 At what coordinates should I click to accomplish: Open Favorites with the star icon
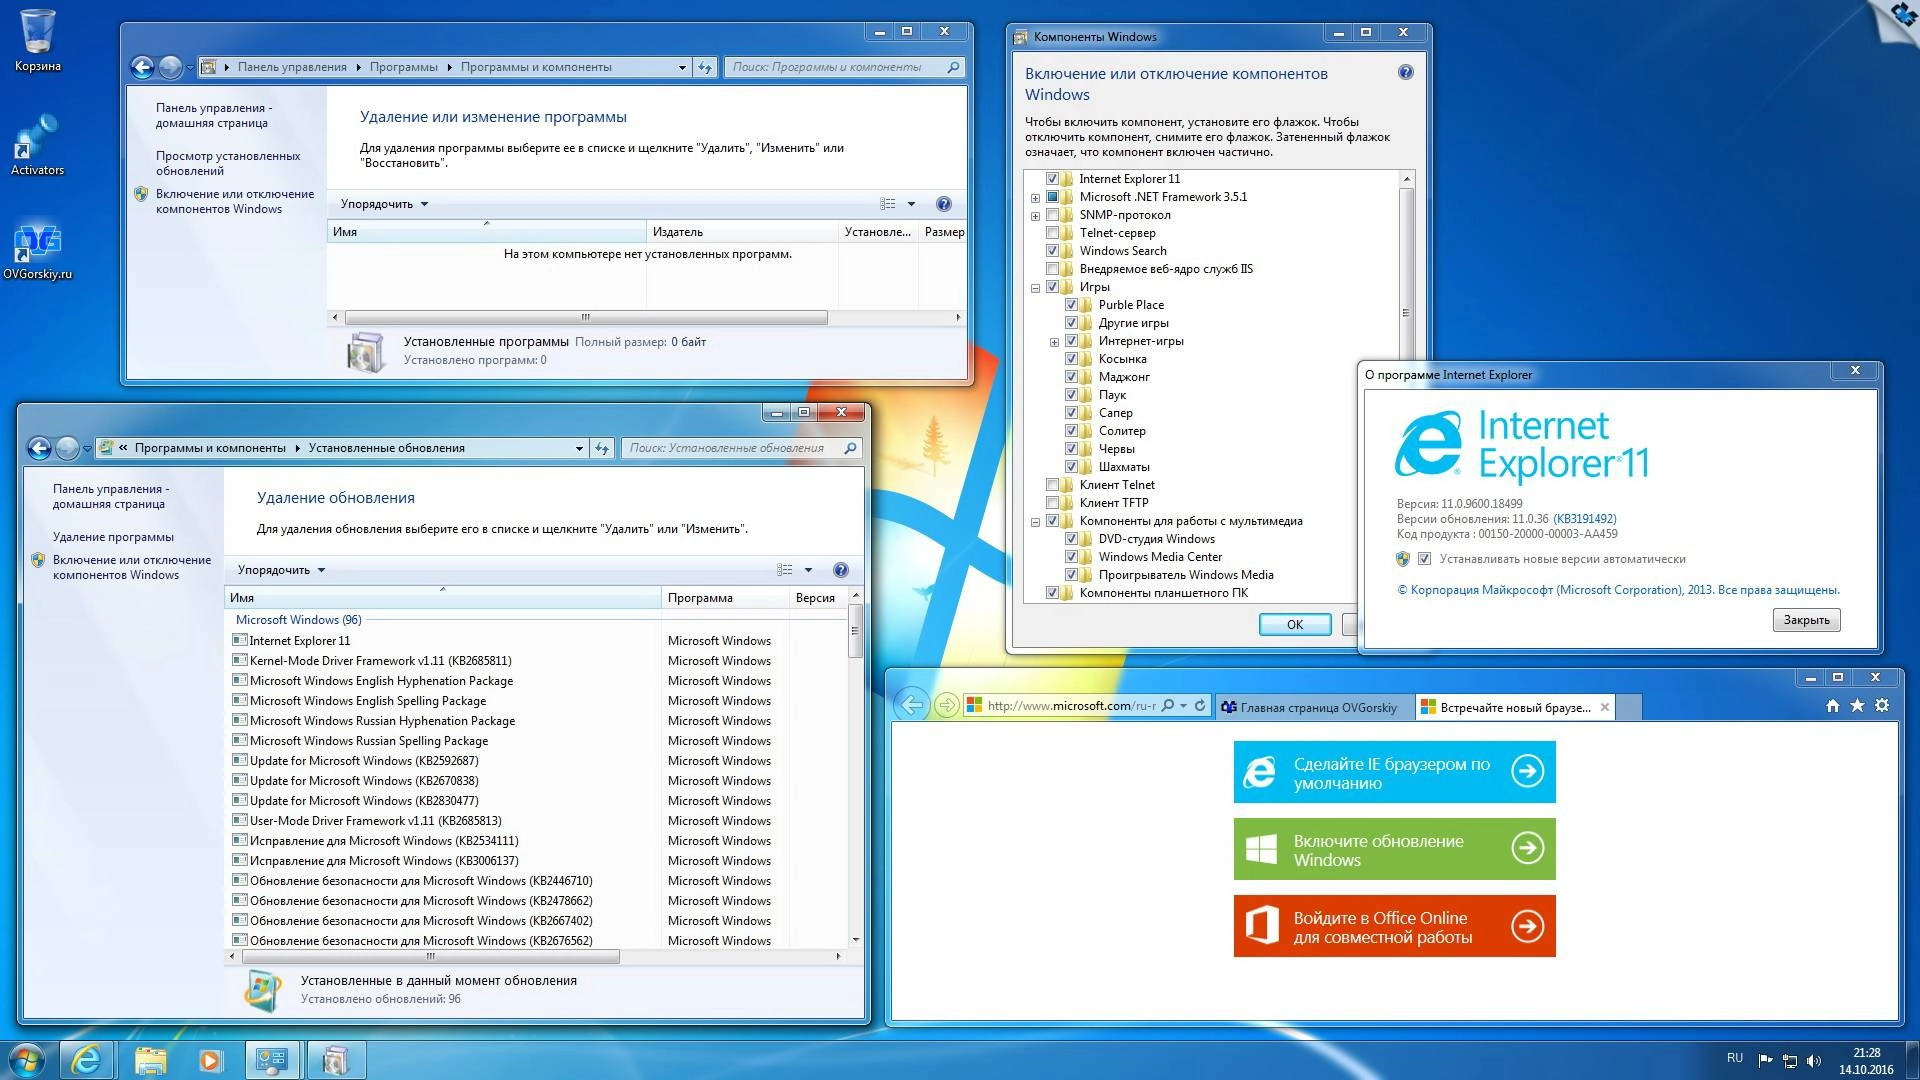point(1858,705)
